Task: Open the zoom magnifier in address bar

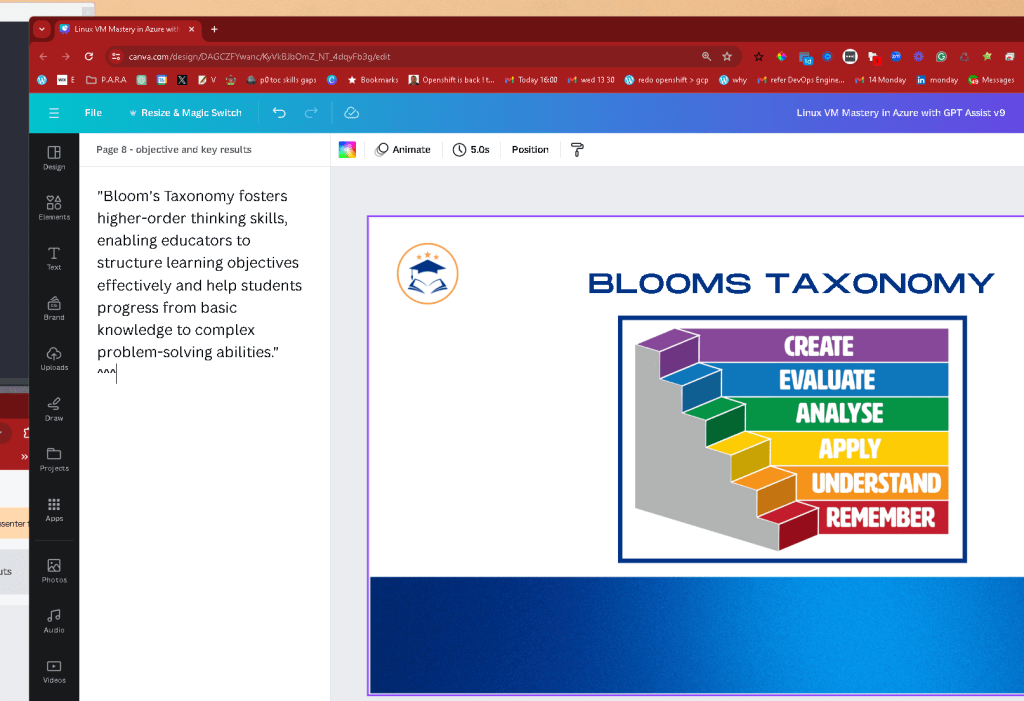Action: (707, 57)
